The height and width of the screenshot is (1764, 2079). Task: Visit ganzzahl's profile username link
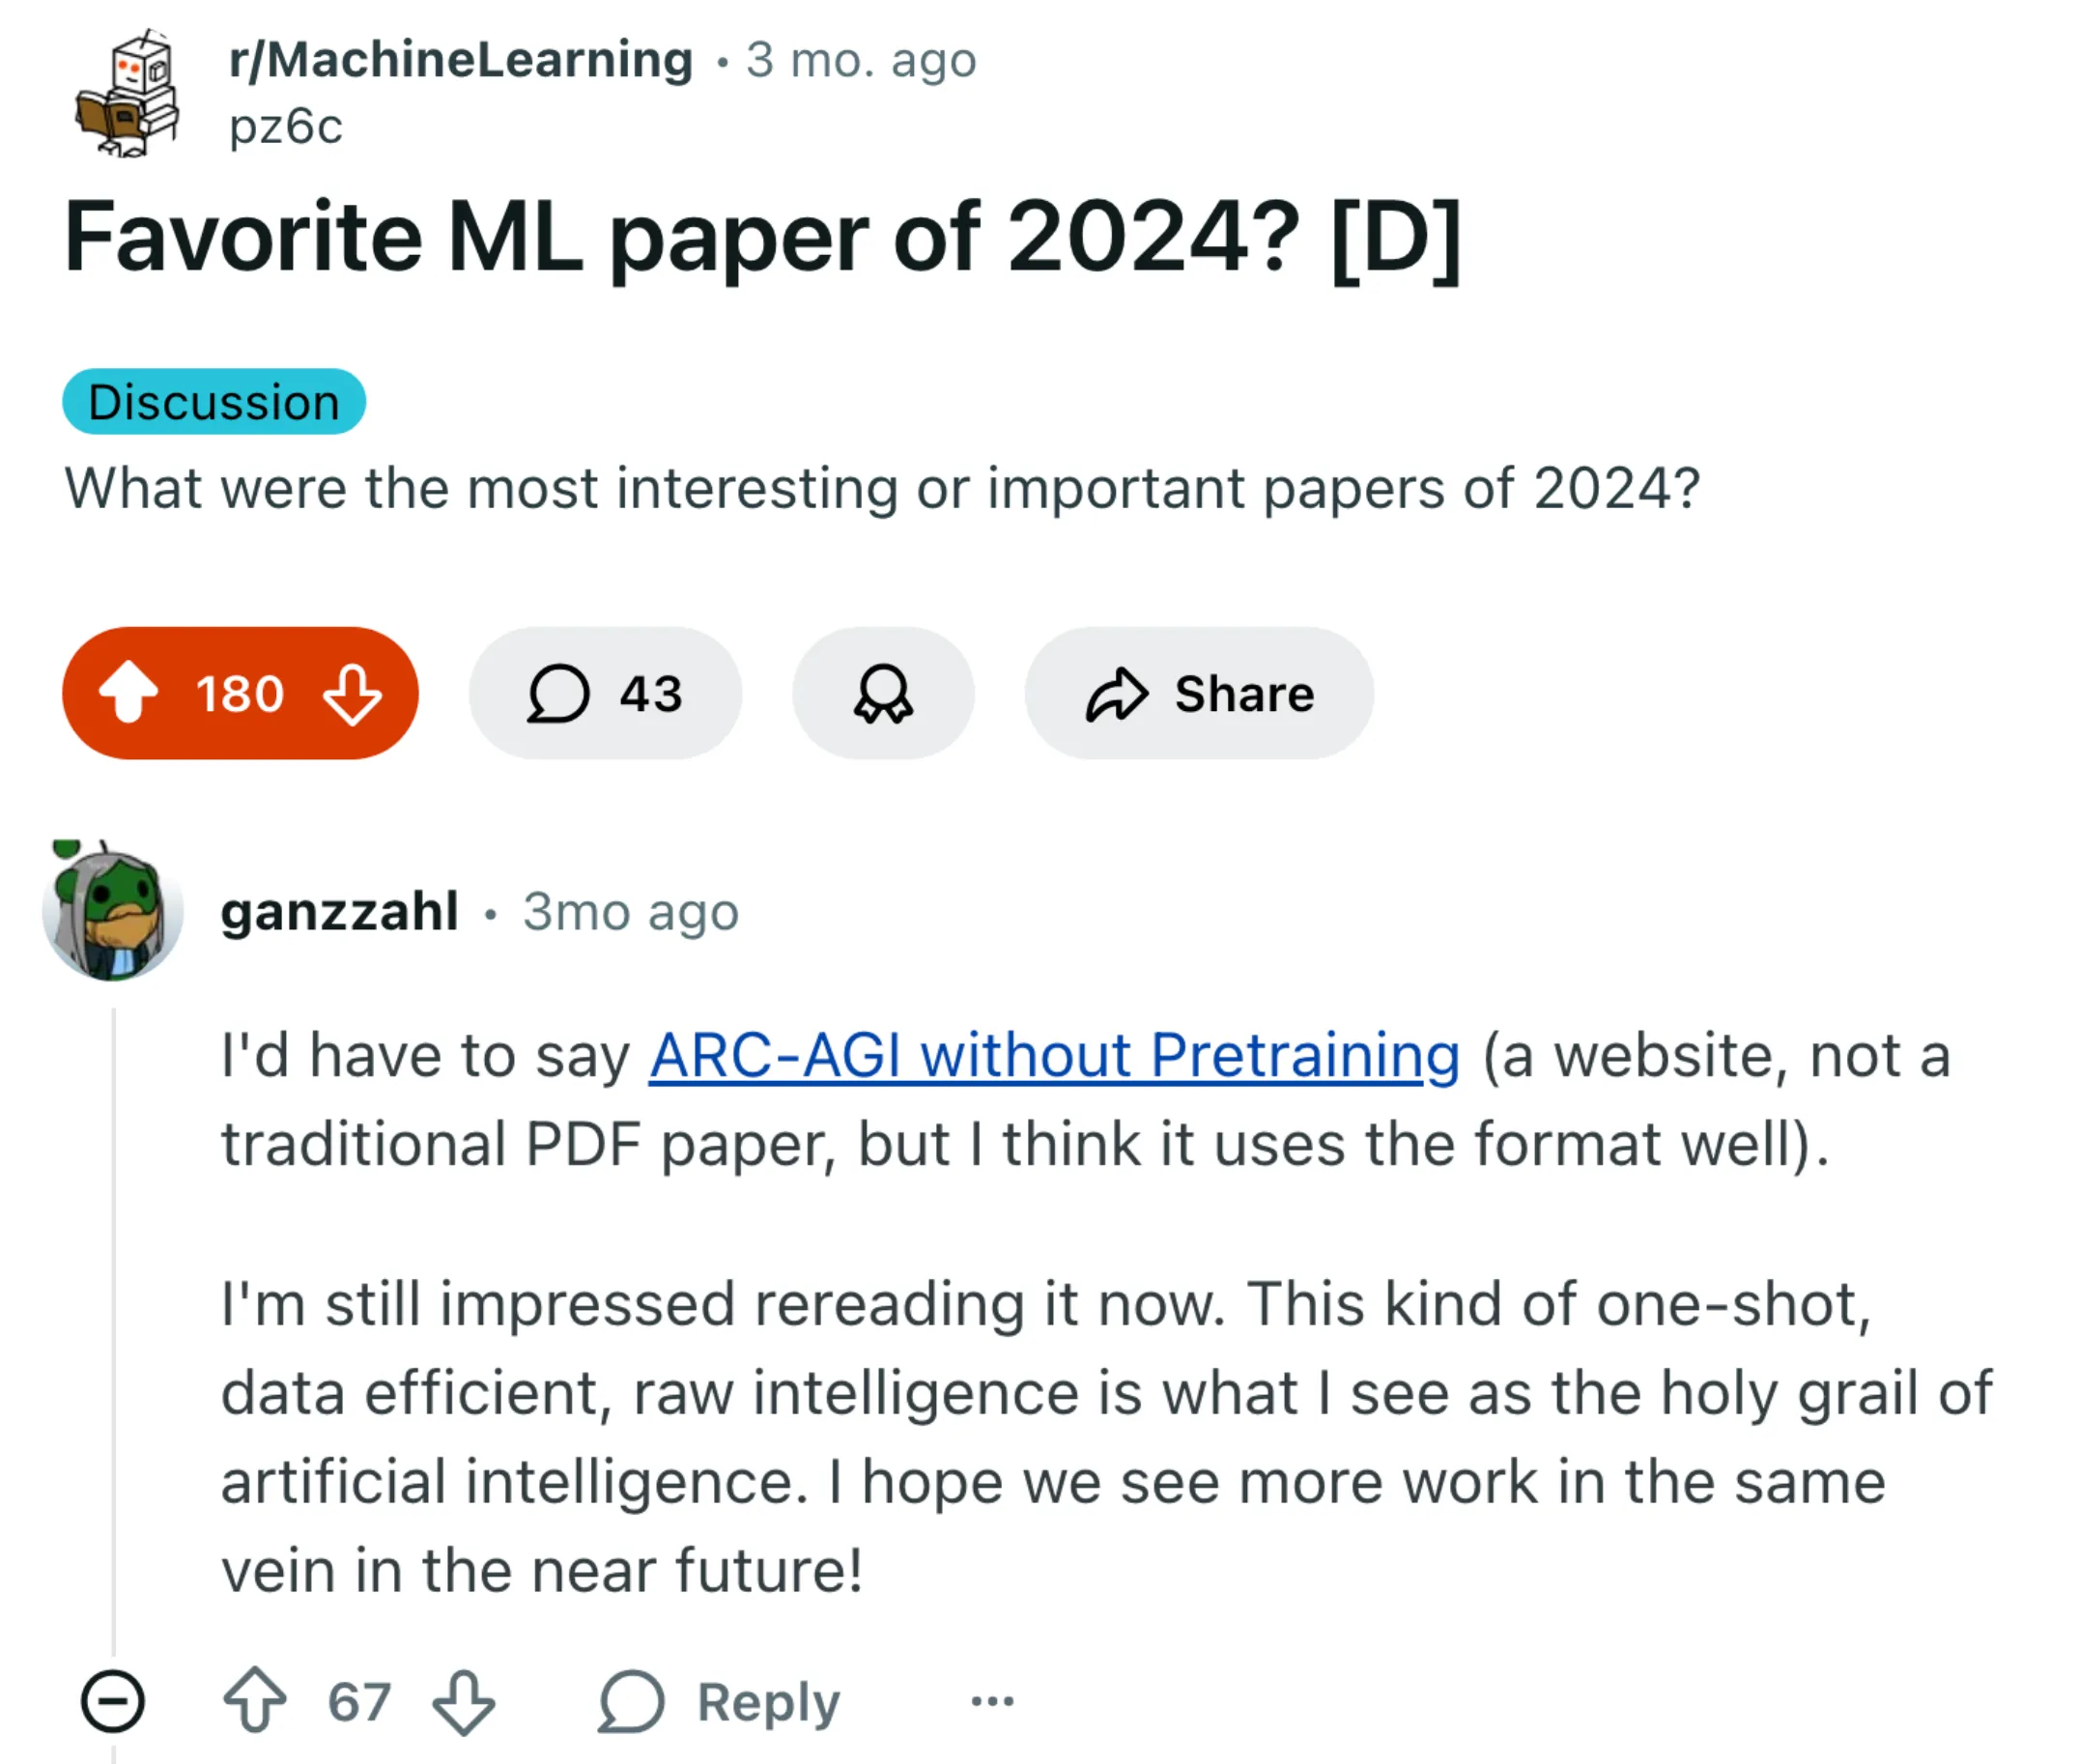click(339, 911)
